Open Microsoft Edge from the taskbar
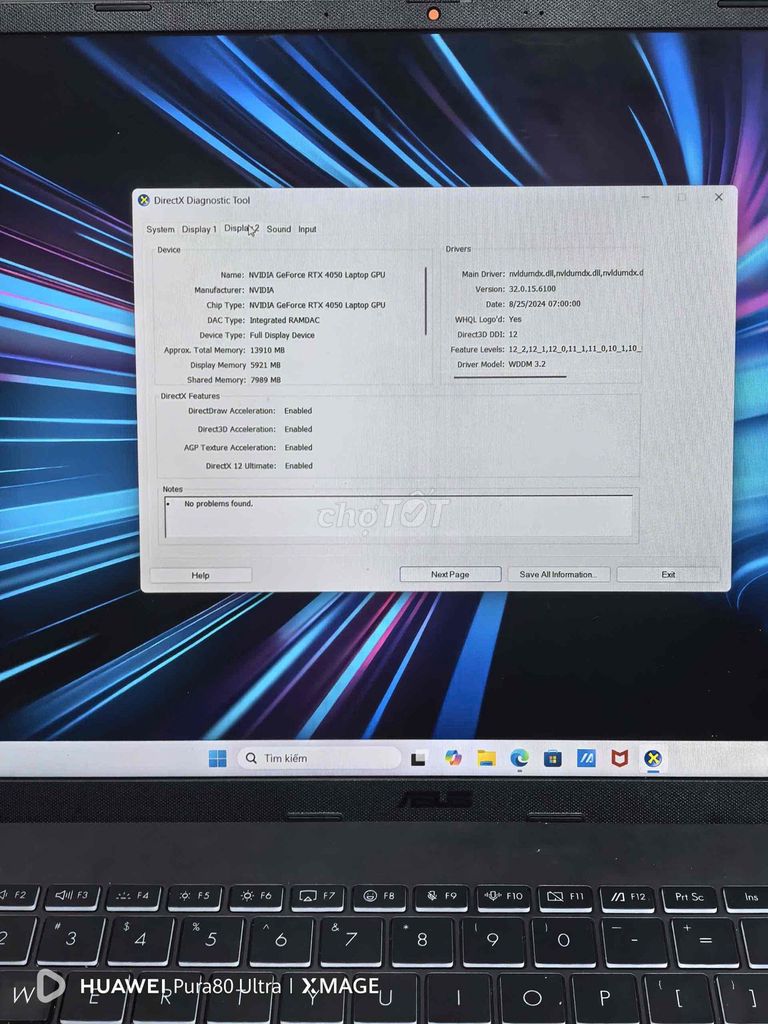Screen dimensions: 768x1024 (x=519, y=758)
